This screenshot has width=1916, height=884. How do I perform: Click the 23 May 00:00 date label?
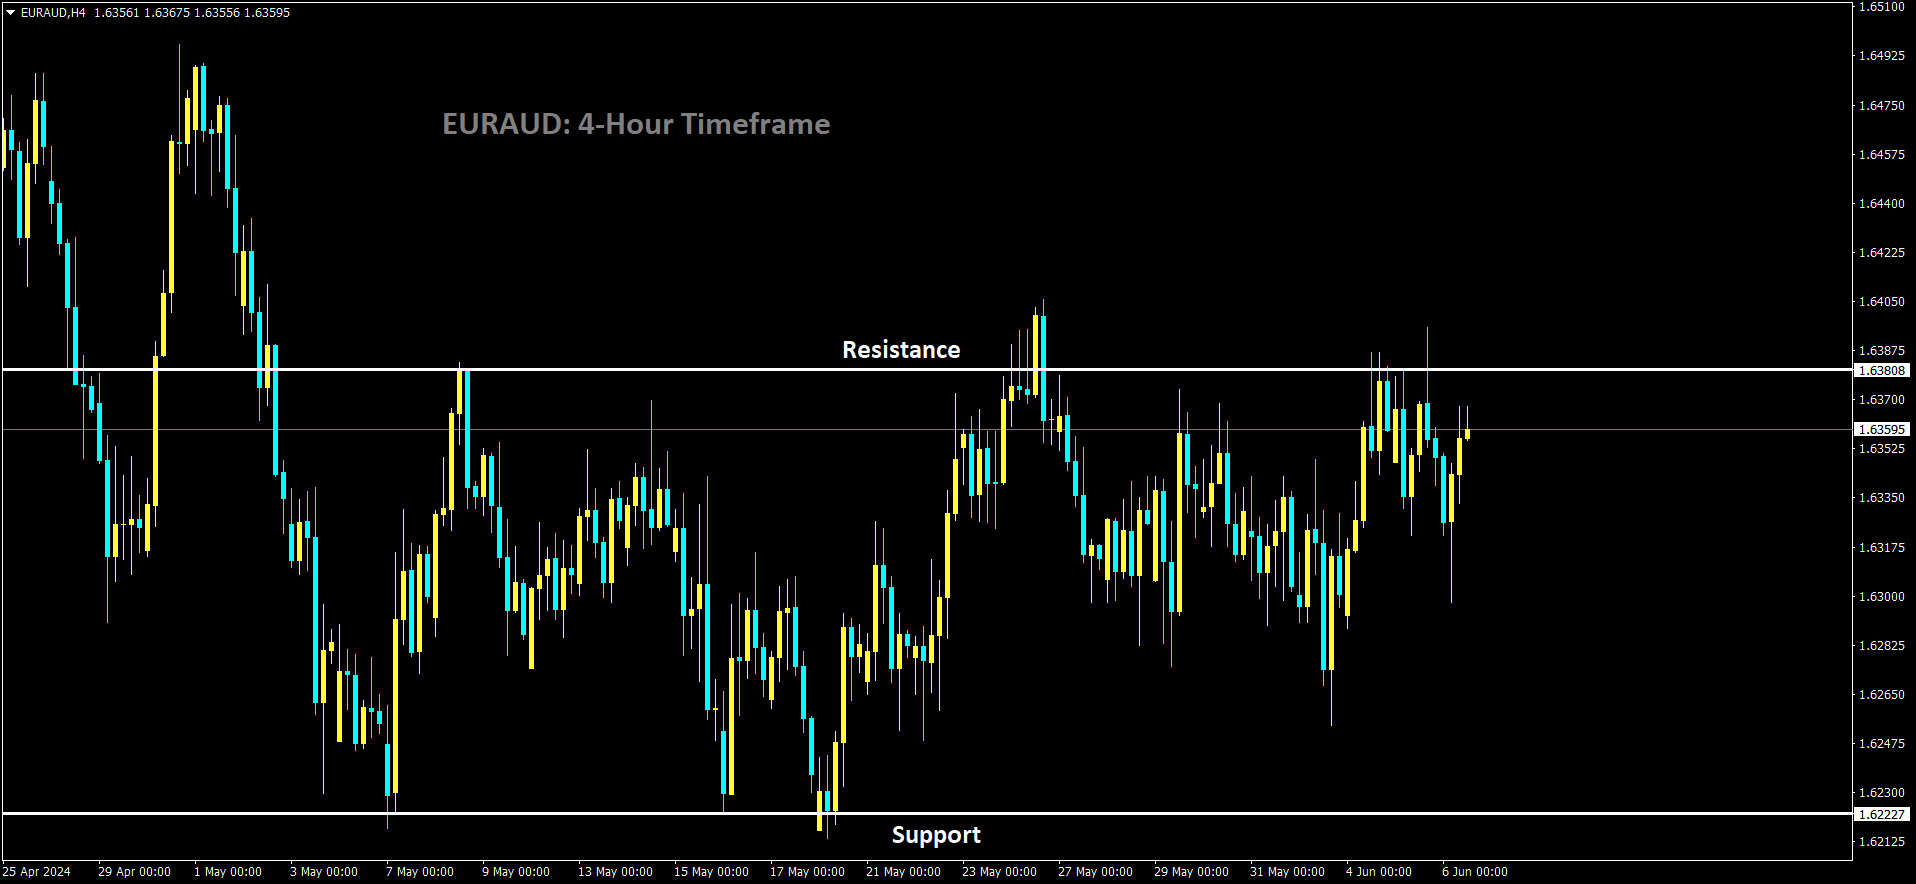[999, 872]
